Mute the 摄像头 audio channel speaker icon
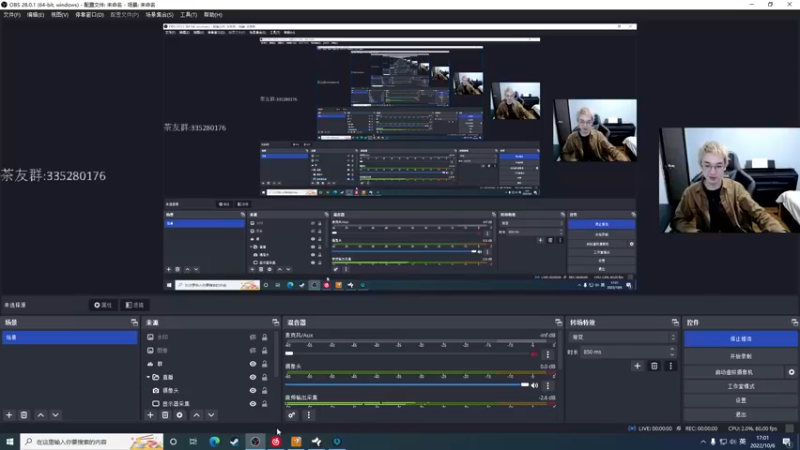Screen dimensions: 800x450 pyautogui.click(x=534, y=386)
